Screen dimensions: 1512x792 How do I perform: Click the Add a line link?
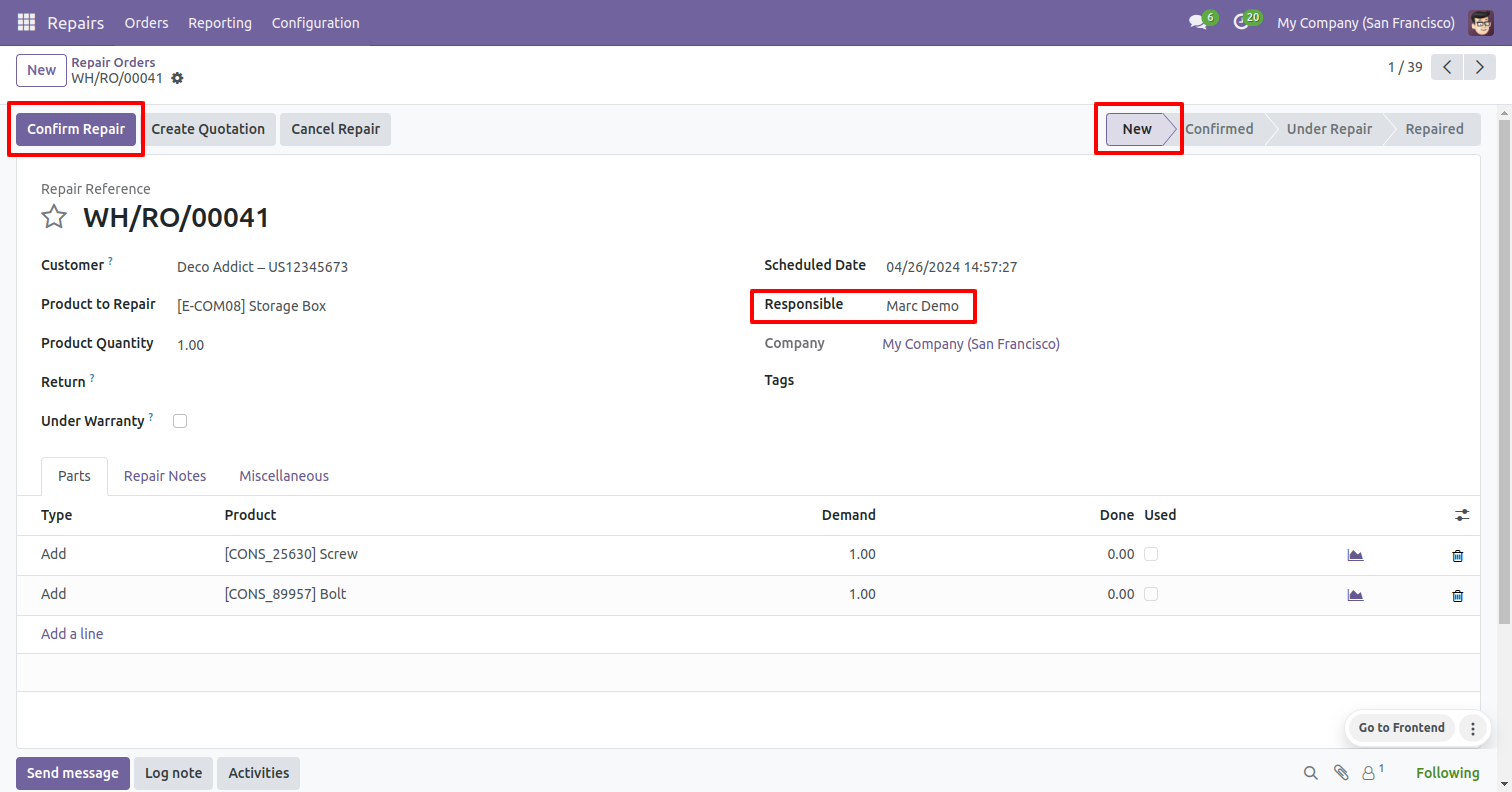(72, 634)
